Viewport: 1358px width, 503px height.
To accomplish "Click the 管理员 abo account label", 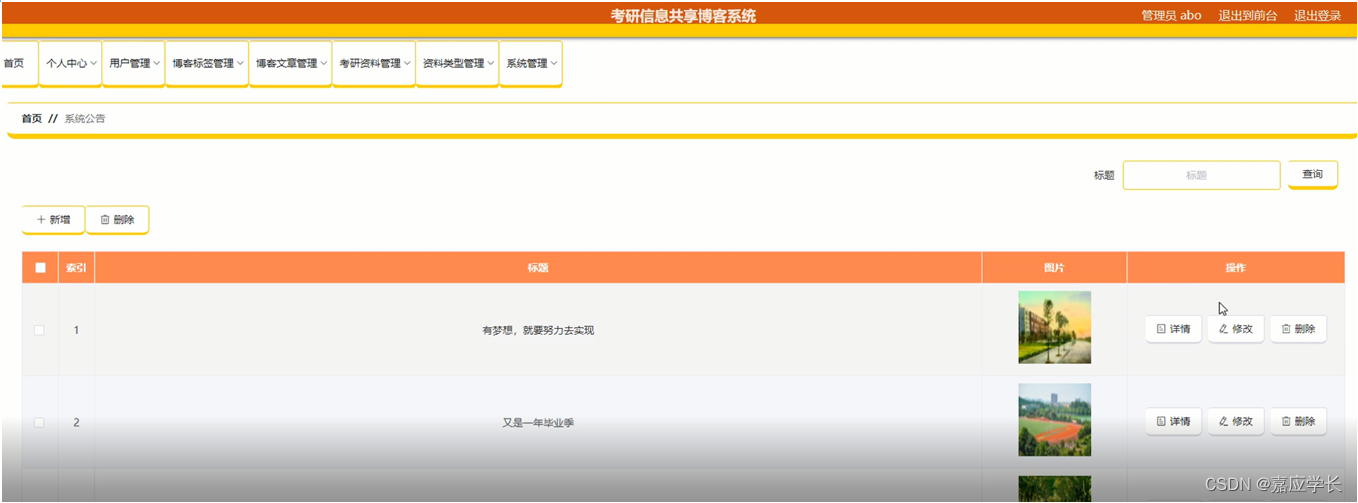I will 1171,16.
